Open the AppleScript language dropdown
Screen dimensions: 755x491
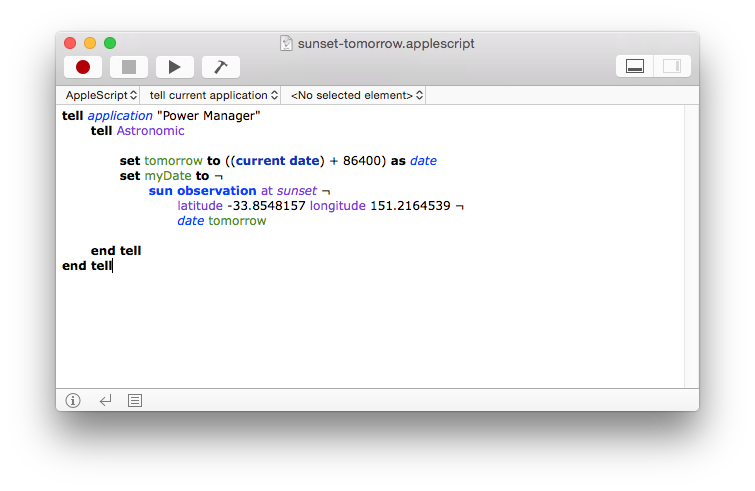tap(101, 95)
